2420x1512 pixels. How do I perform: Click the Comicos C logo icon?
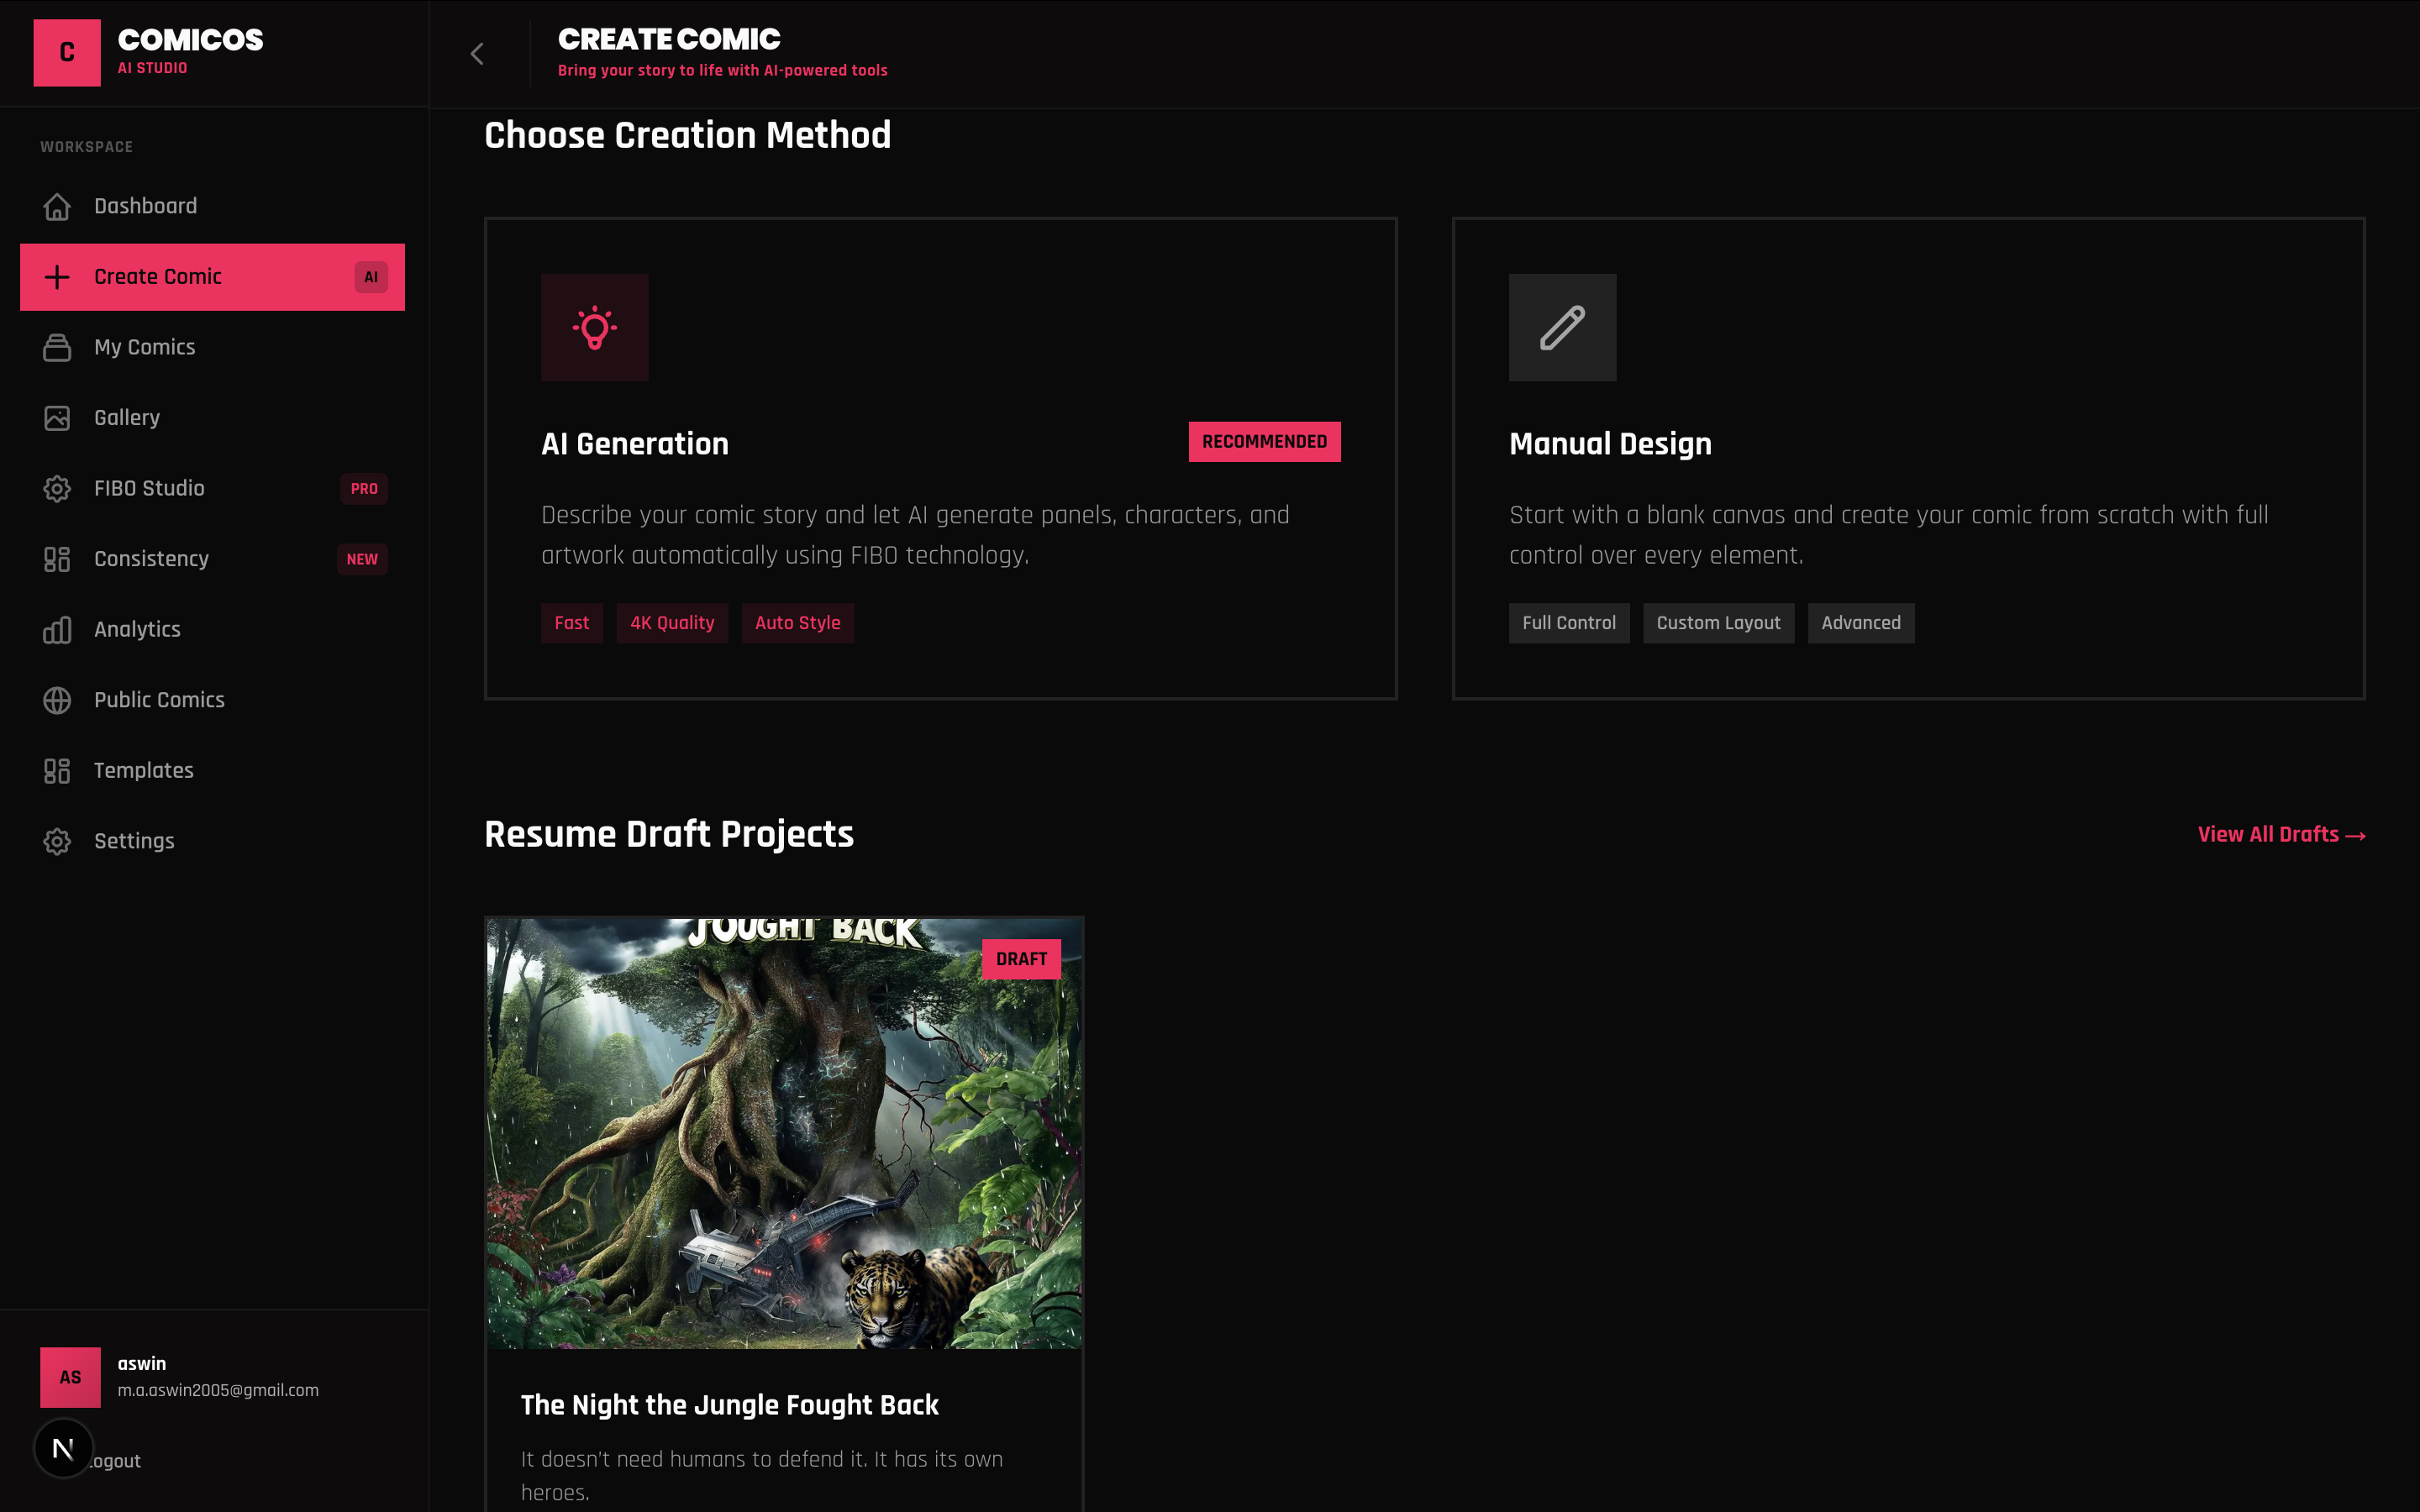point(67,53)
